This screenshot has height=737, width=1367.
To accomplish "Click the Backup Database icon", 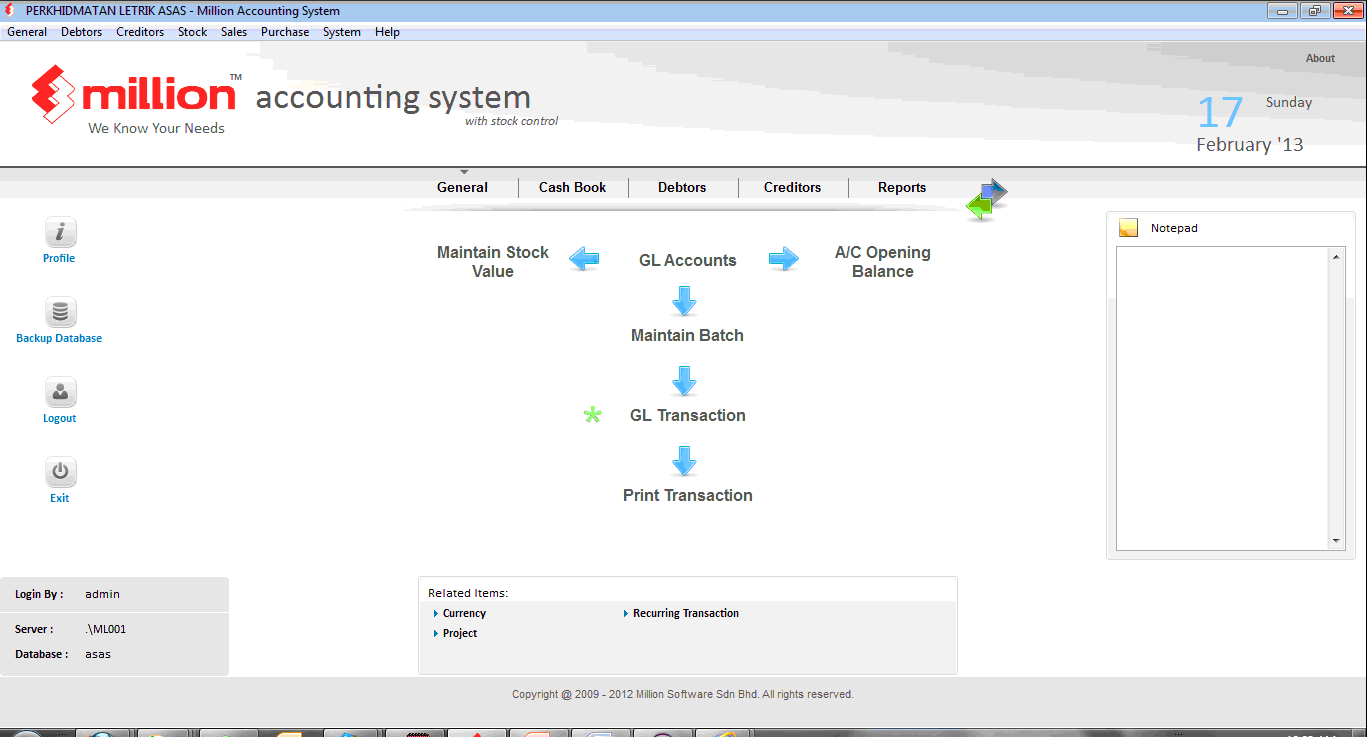I will [59, 311].
